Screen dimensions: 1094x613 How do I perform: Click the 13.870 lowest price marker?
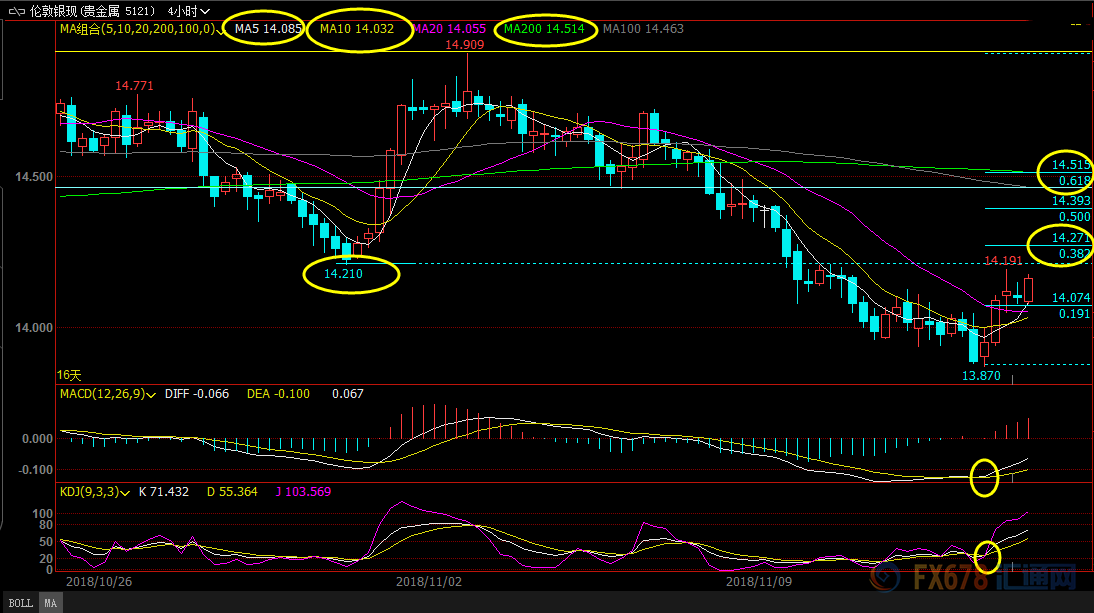point(981,376)
